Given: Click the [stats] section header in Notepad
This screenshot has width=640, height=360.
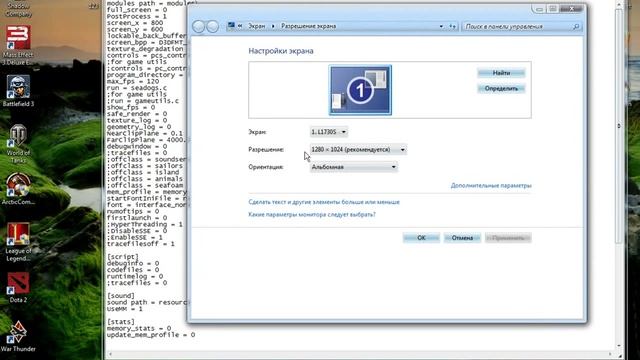Looking at the screenshot, I should (120, 322).
